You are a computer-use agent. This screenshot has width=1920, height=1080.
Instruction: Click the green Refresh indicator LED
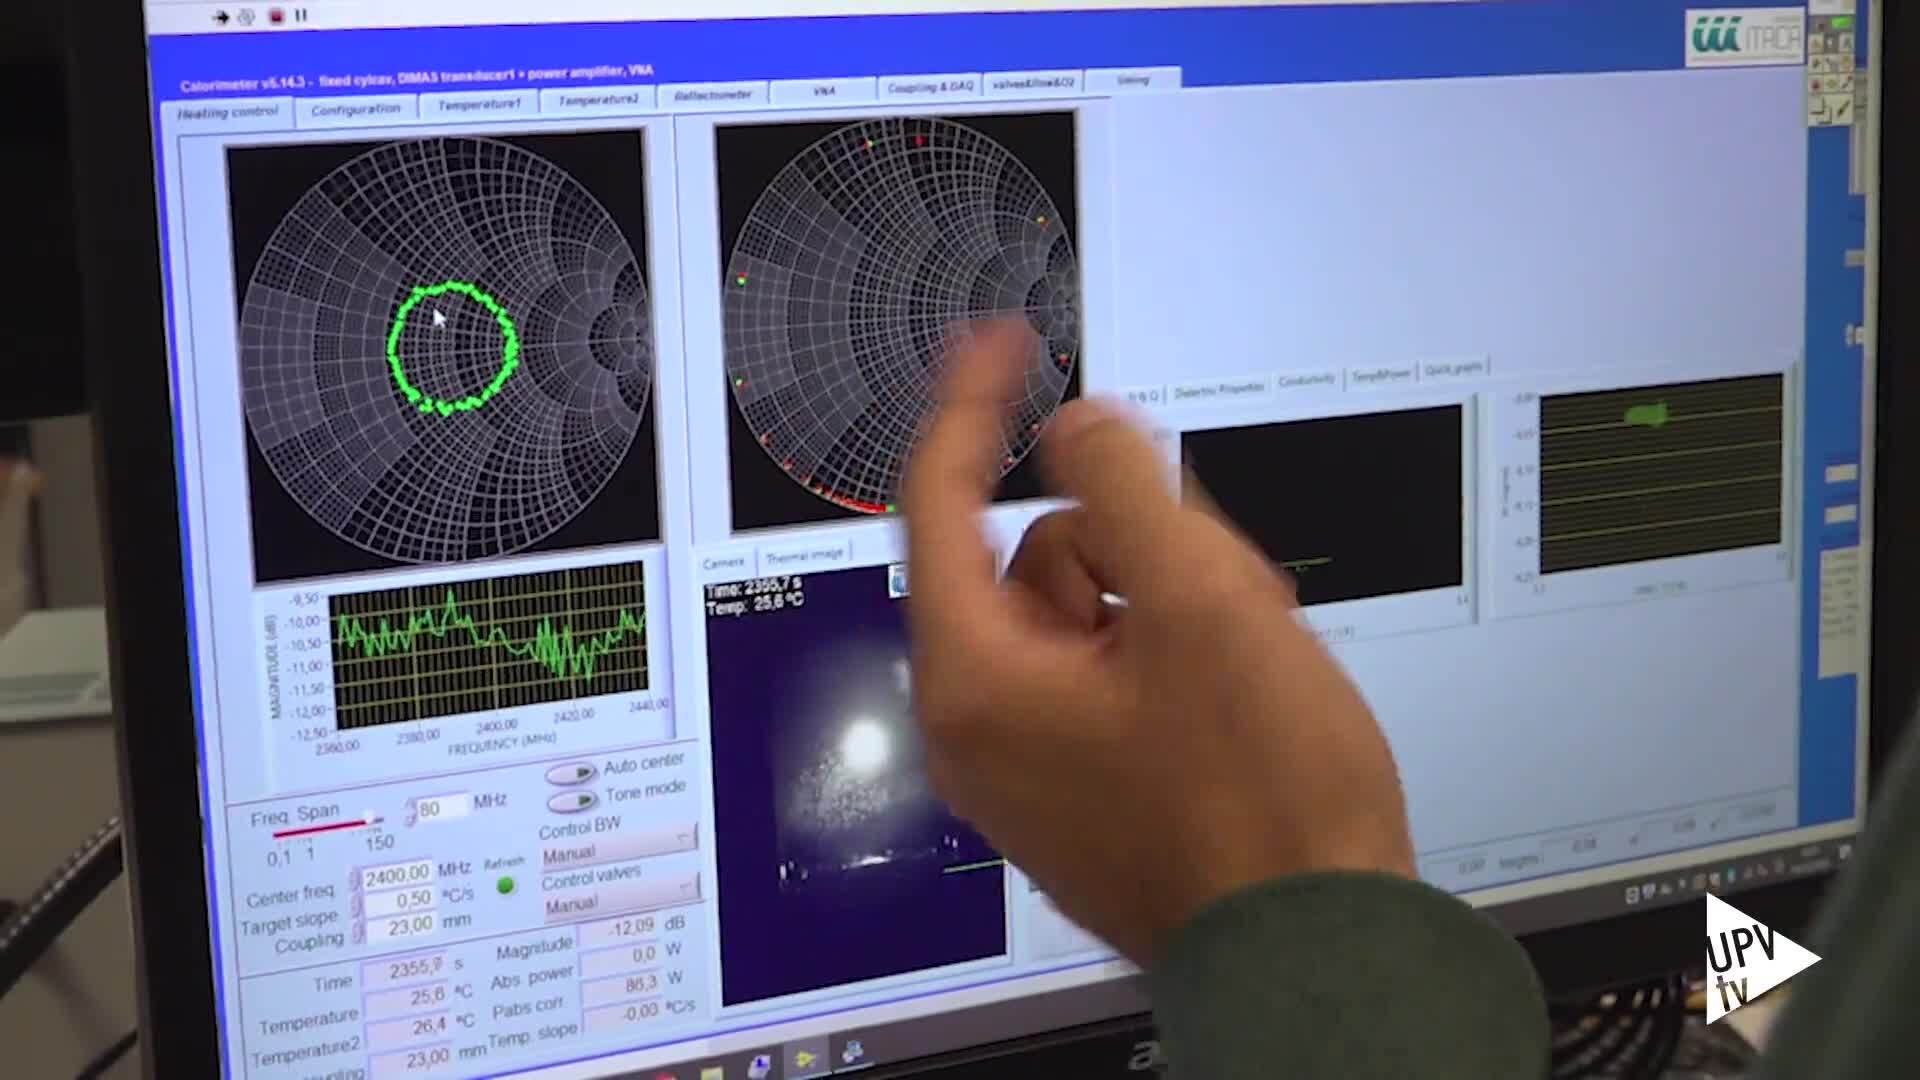coord(505,885)
